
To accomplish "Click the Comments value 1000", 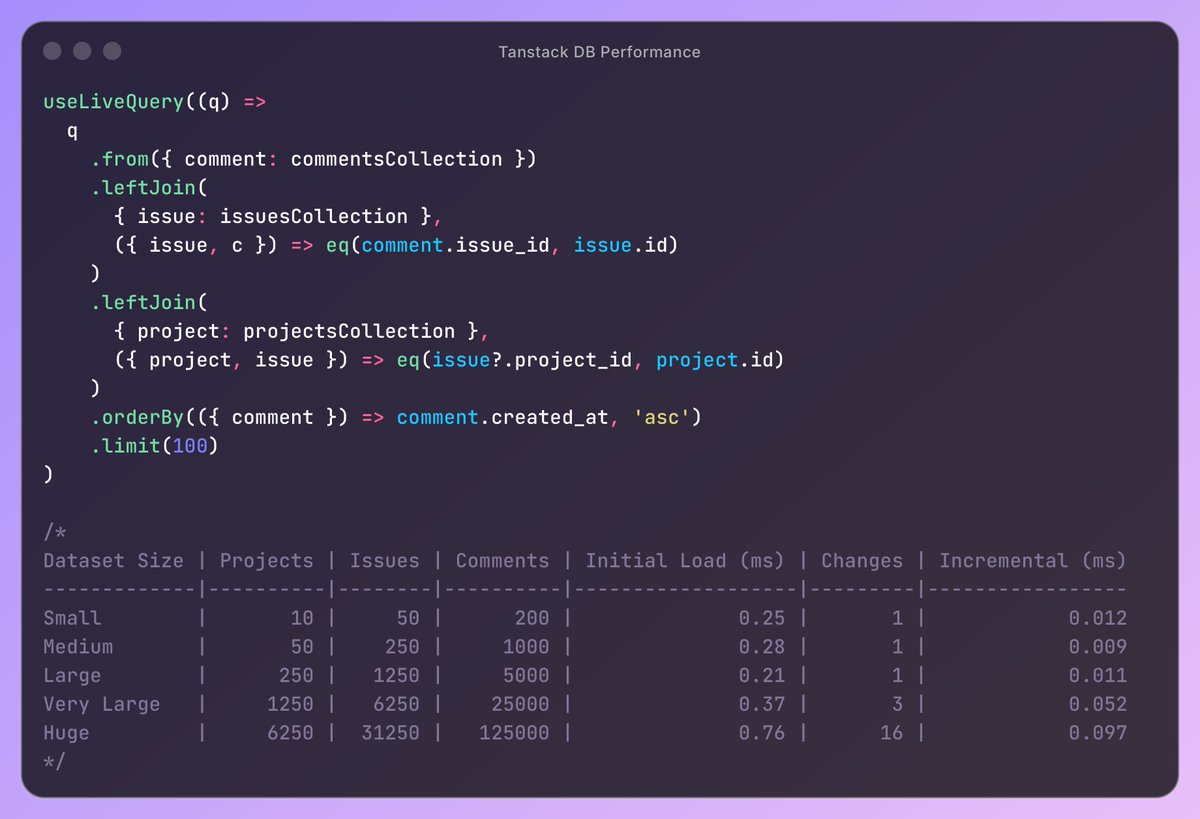I will 525,647.
